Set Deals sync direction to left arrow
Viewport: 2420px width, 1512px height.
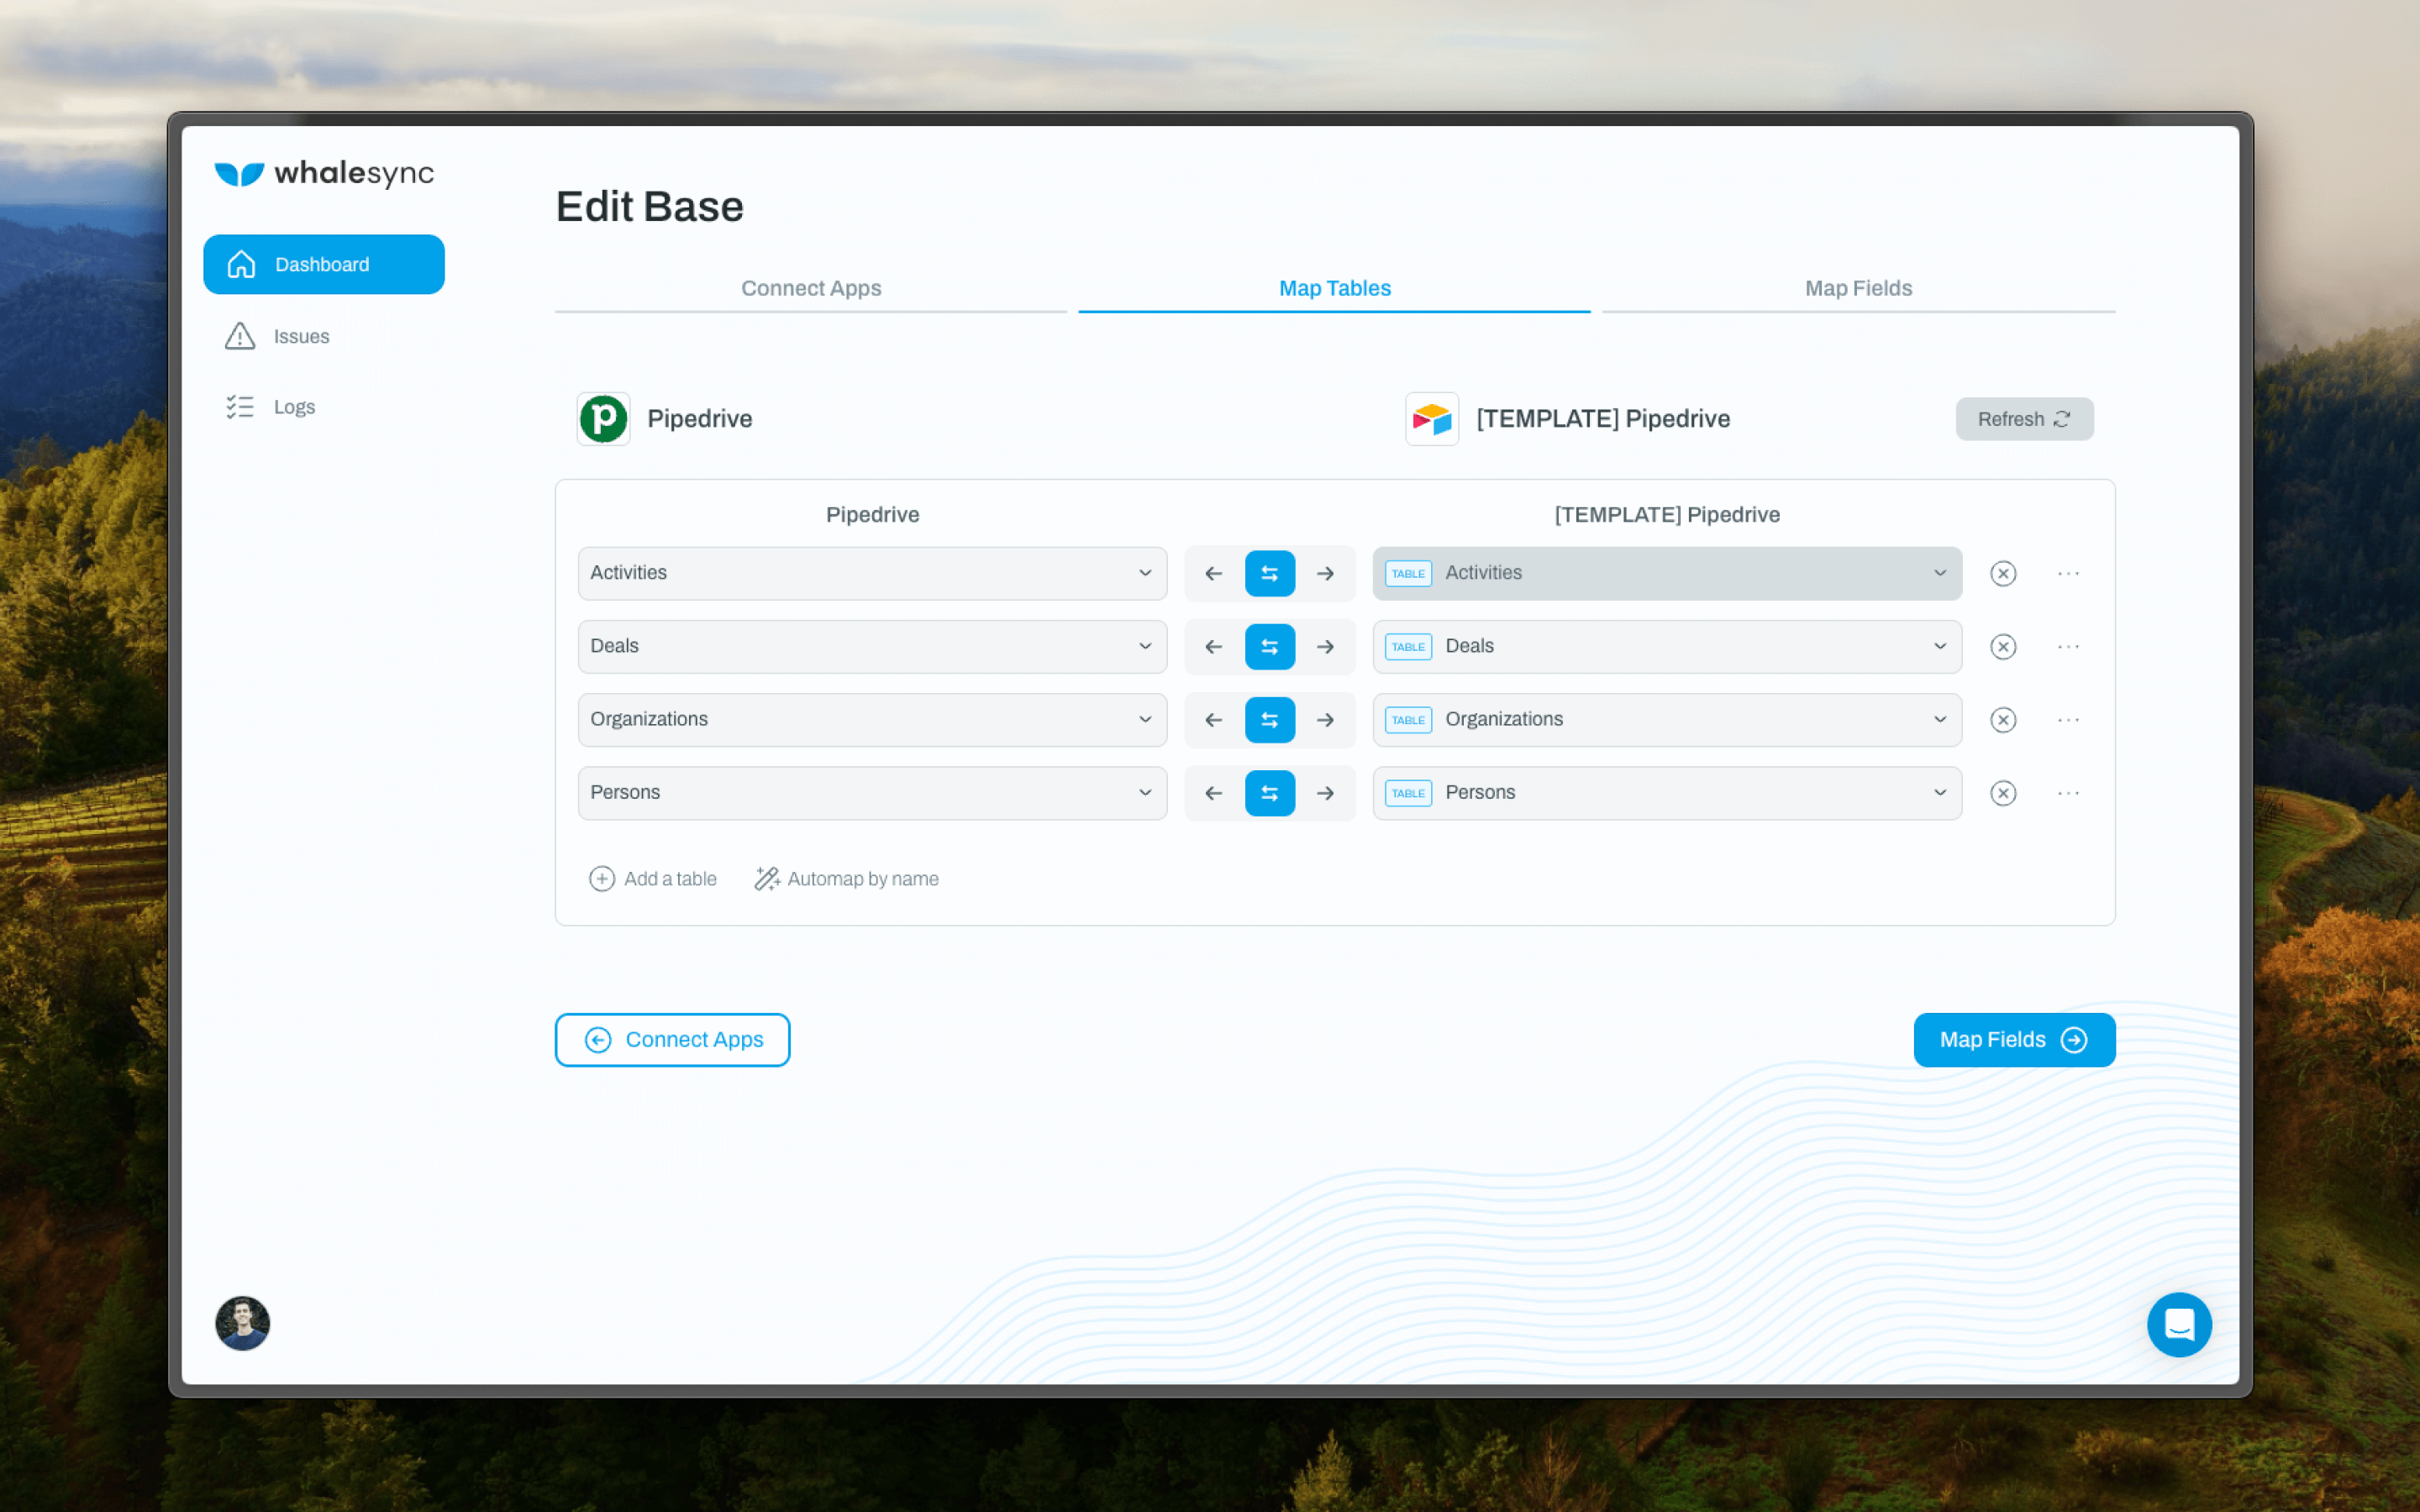(1213, 646)
